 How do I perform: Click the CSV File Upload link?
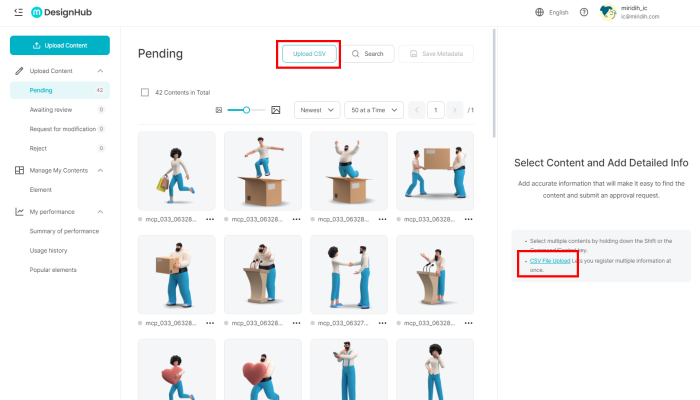coord(550,260)
